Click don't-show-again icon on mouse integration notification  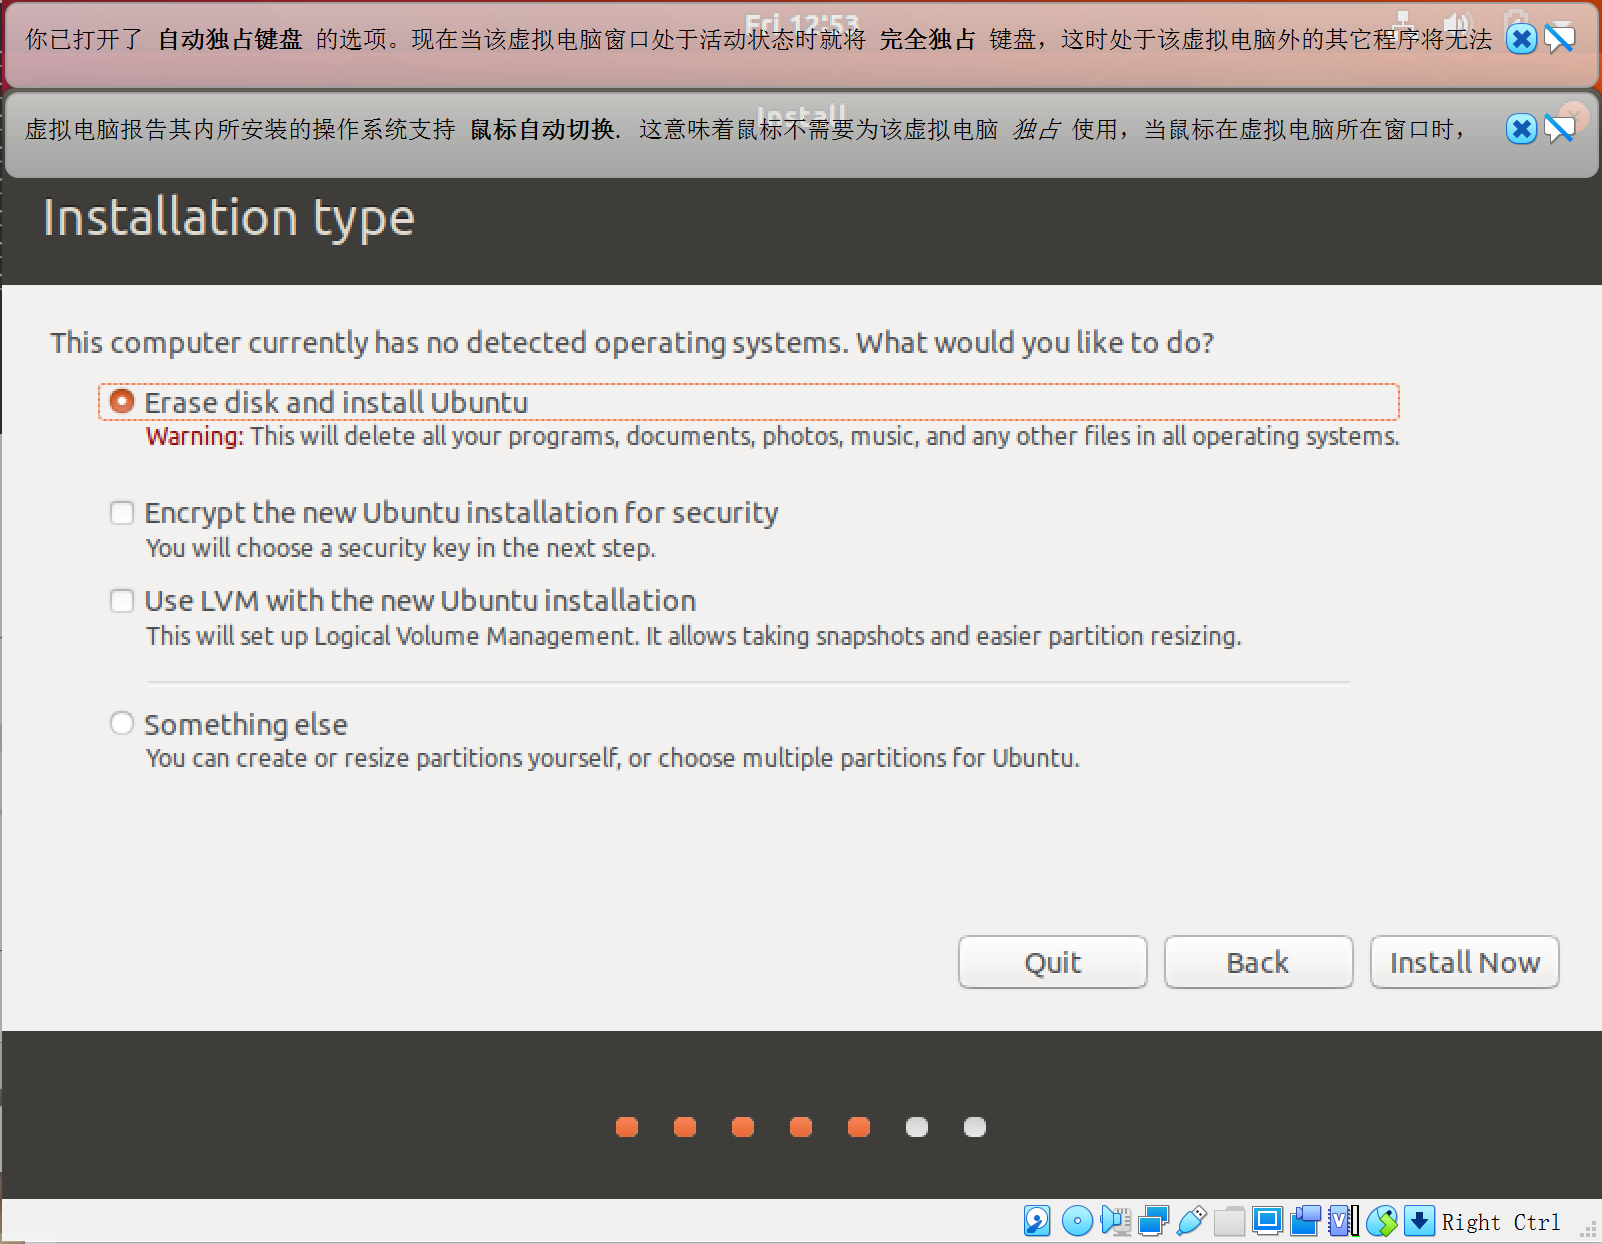coord(1560,129)
